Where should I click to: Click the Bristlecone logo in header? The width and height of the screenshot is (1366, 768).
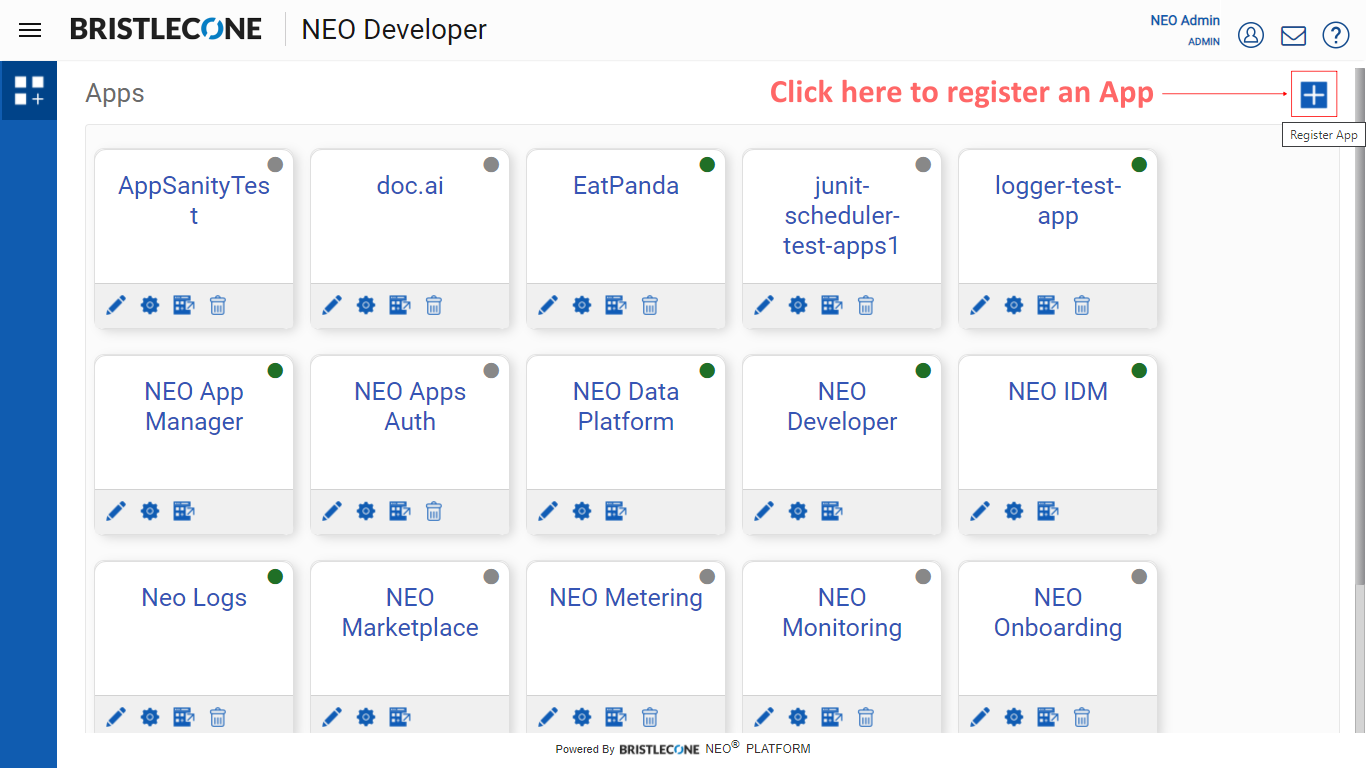pyautogui.click(x=166, y=29)
